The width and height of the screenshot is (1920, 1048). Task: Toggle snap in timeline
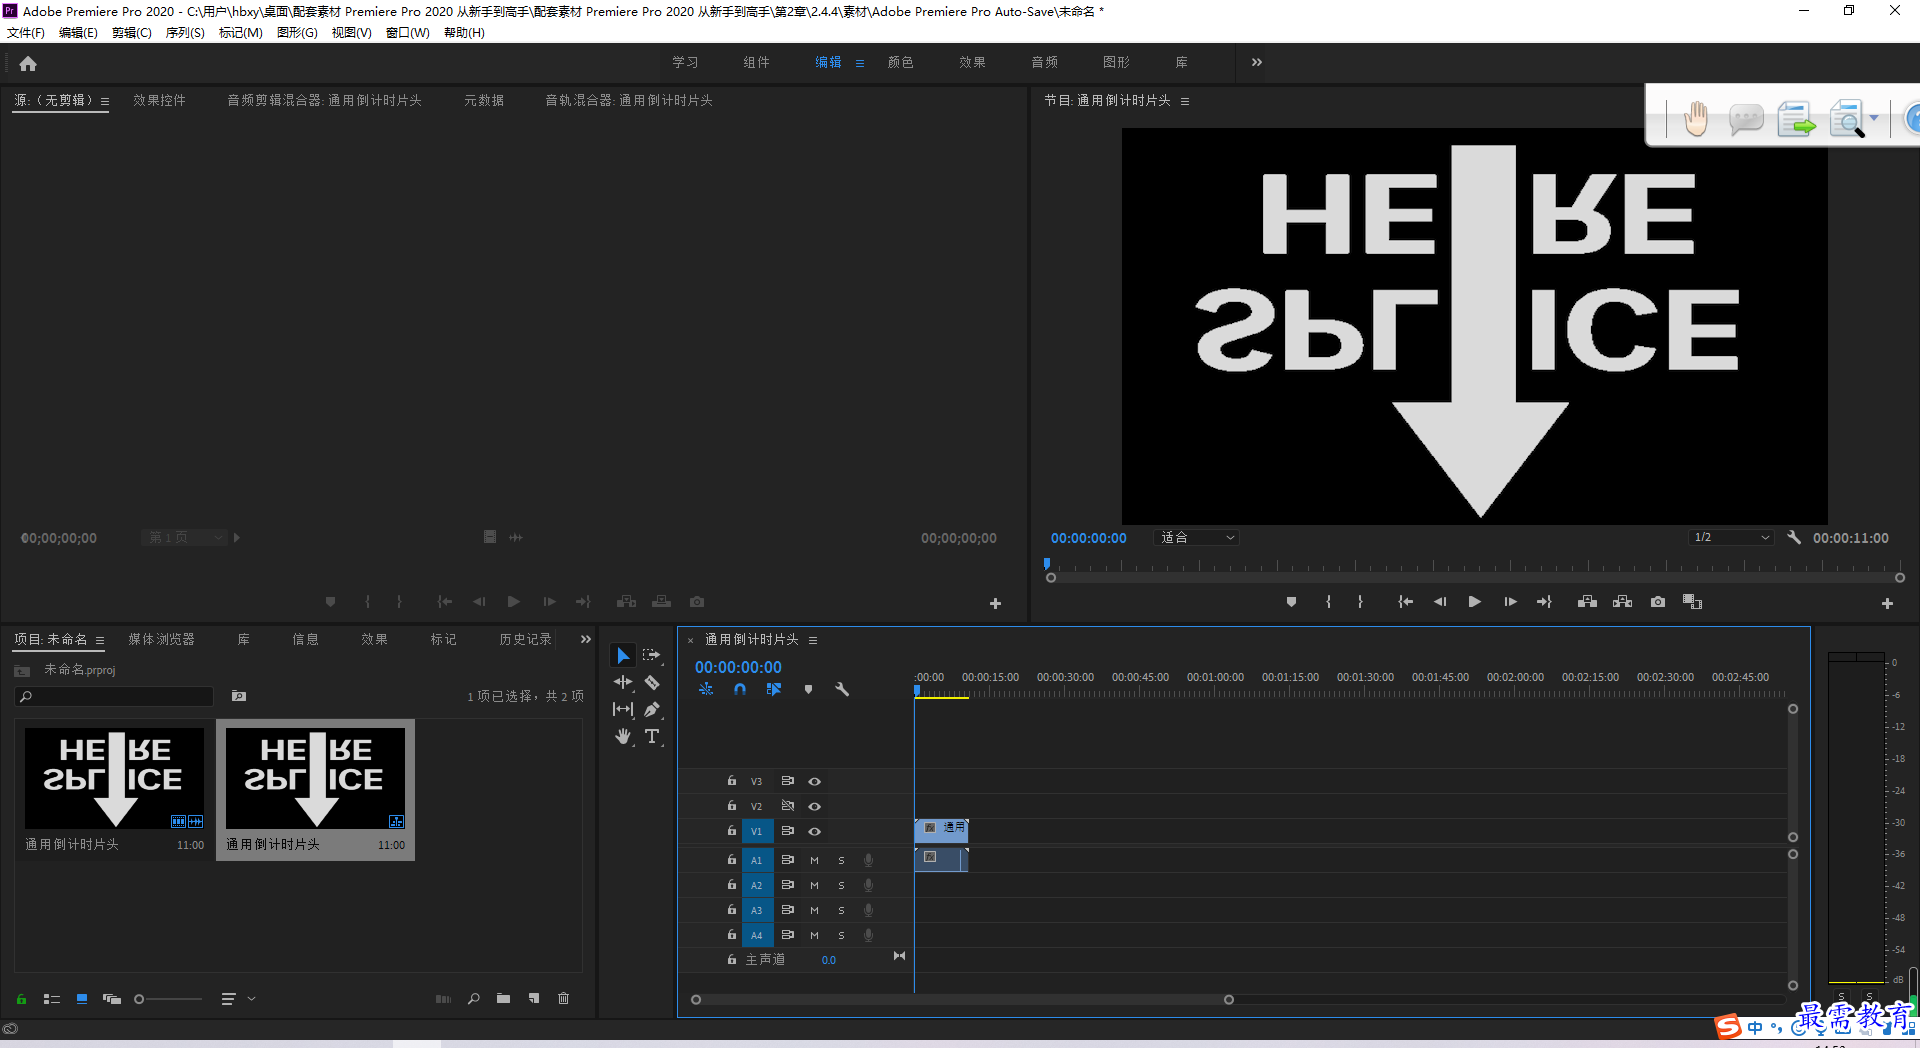coord(740,689)
